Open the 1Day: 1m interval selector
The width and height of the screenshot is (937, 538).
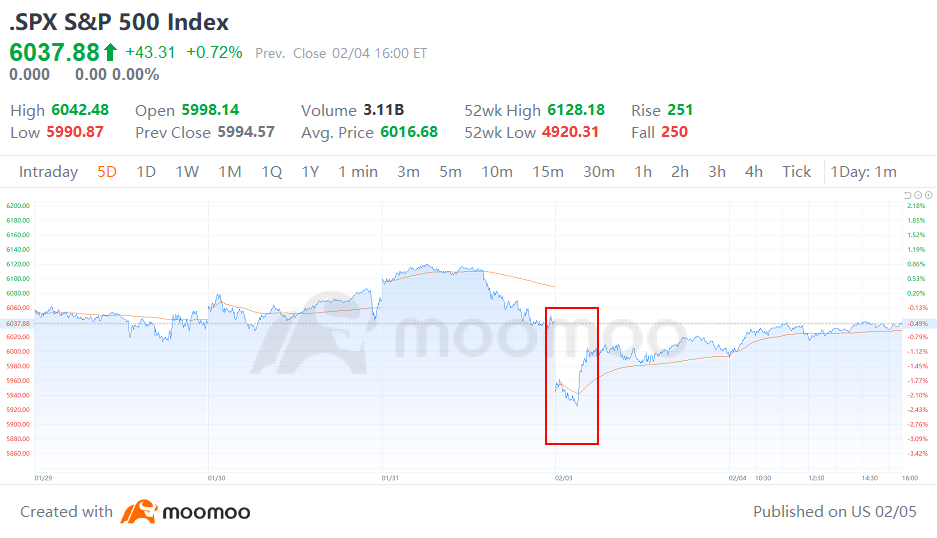(x=863, y=172)
